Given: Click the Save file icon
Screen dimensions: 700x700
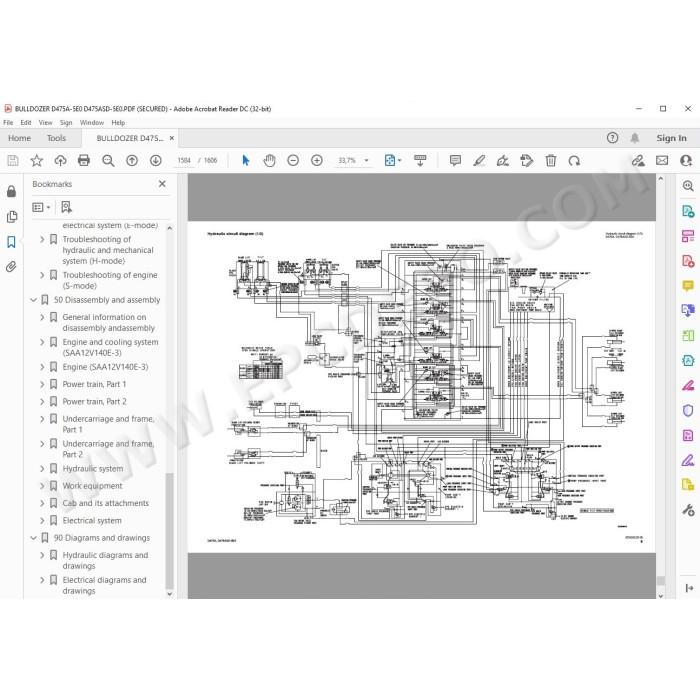Looking at the screenshot, I should pos(13,160).
